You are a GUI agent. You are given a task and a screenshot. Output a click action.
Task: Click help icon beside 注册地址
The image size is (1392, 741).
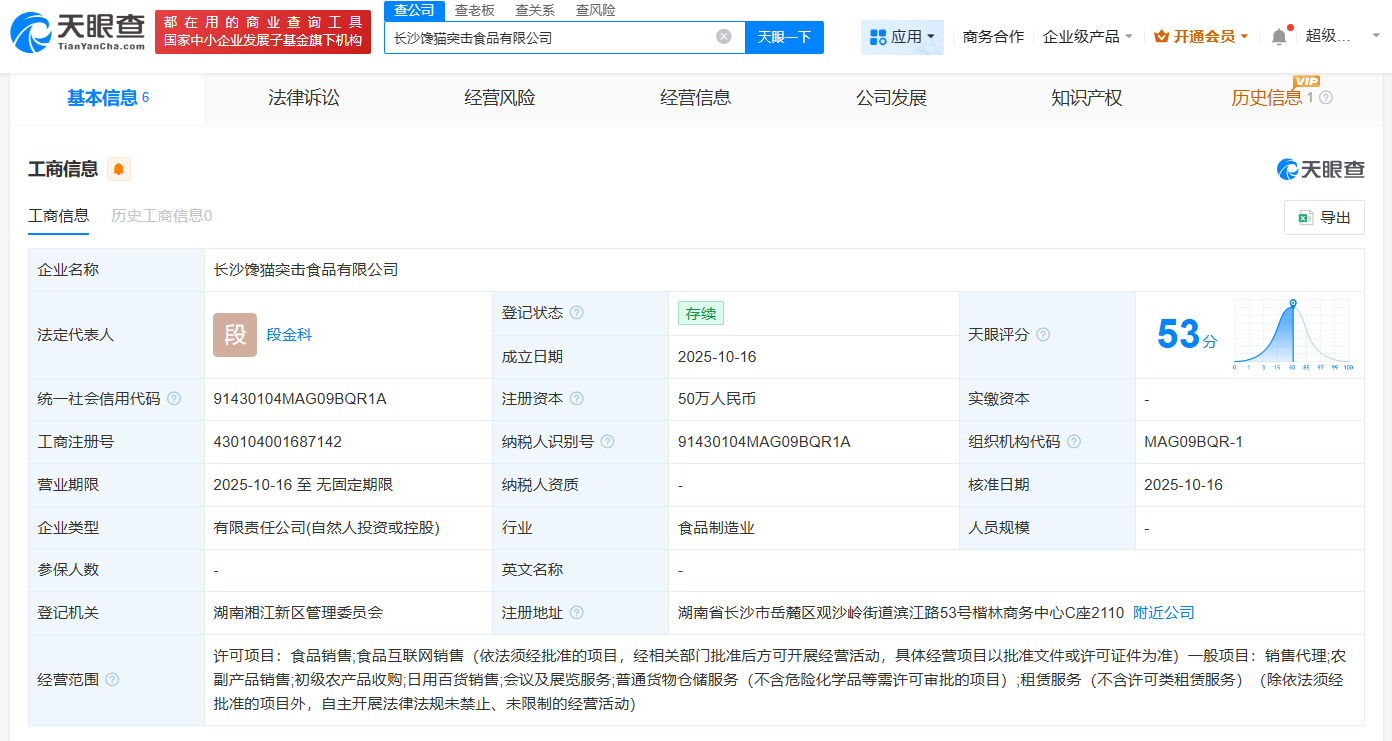pyautogui.click(x=577, y=613)
